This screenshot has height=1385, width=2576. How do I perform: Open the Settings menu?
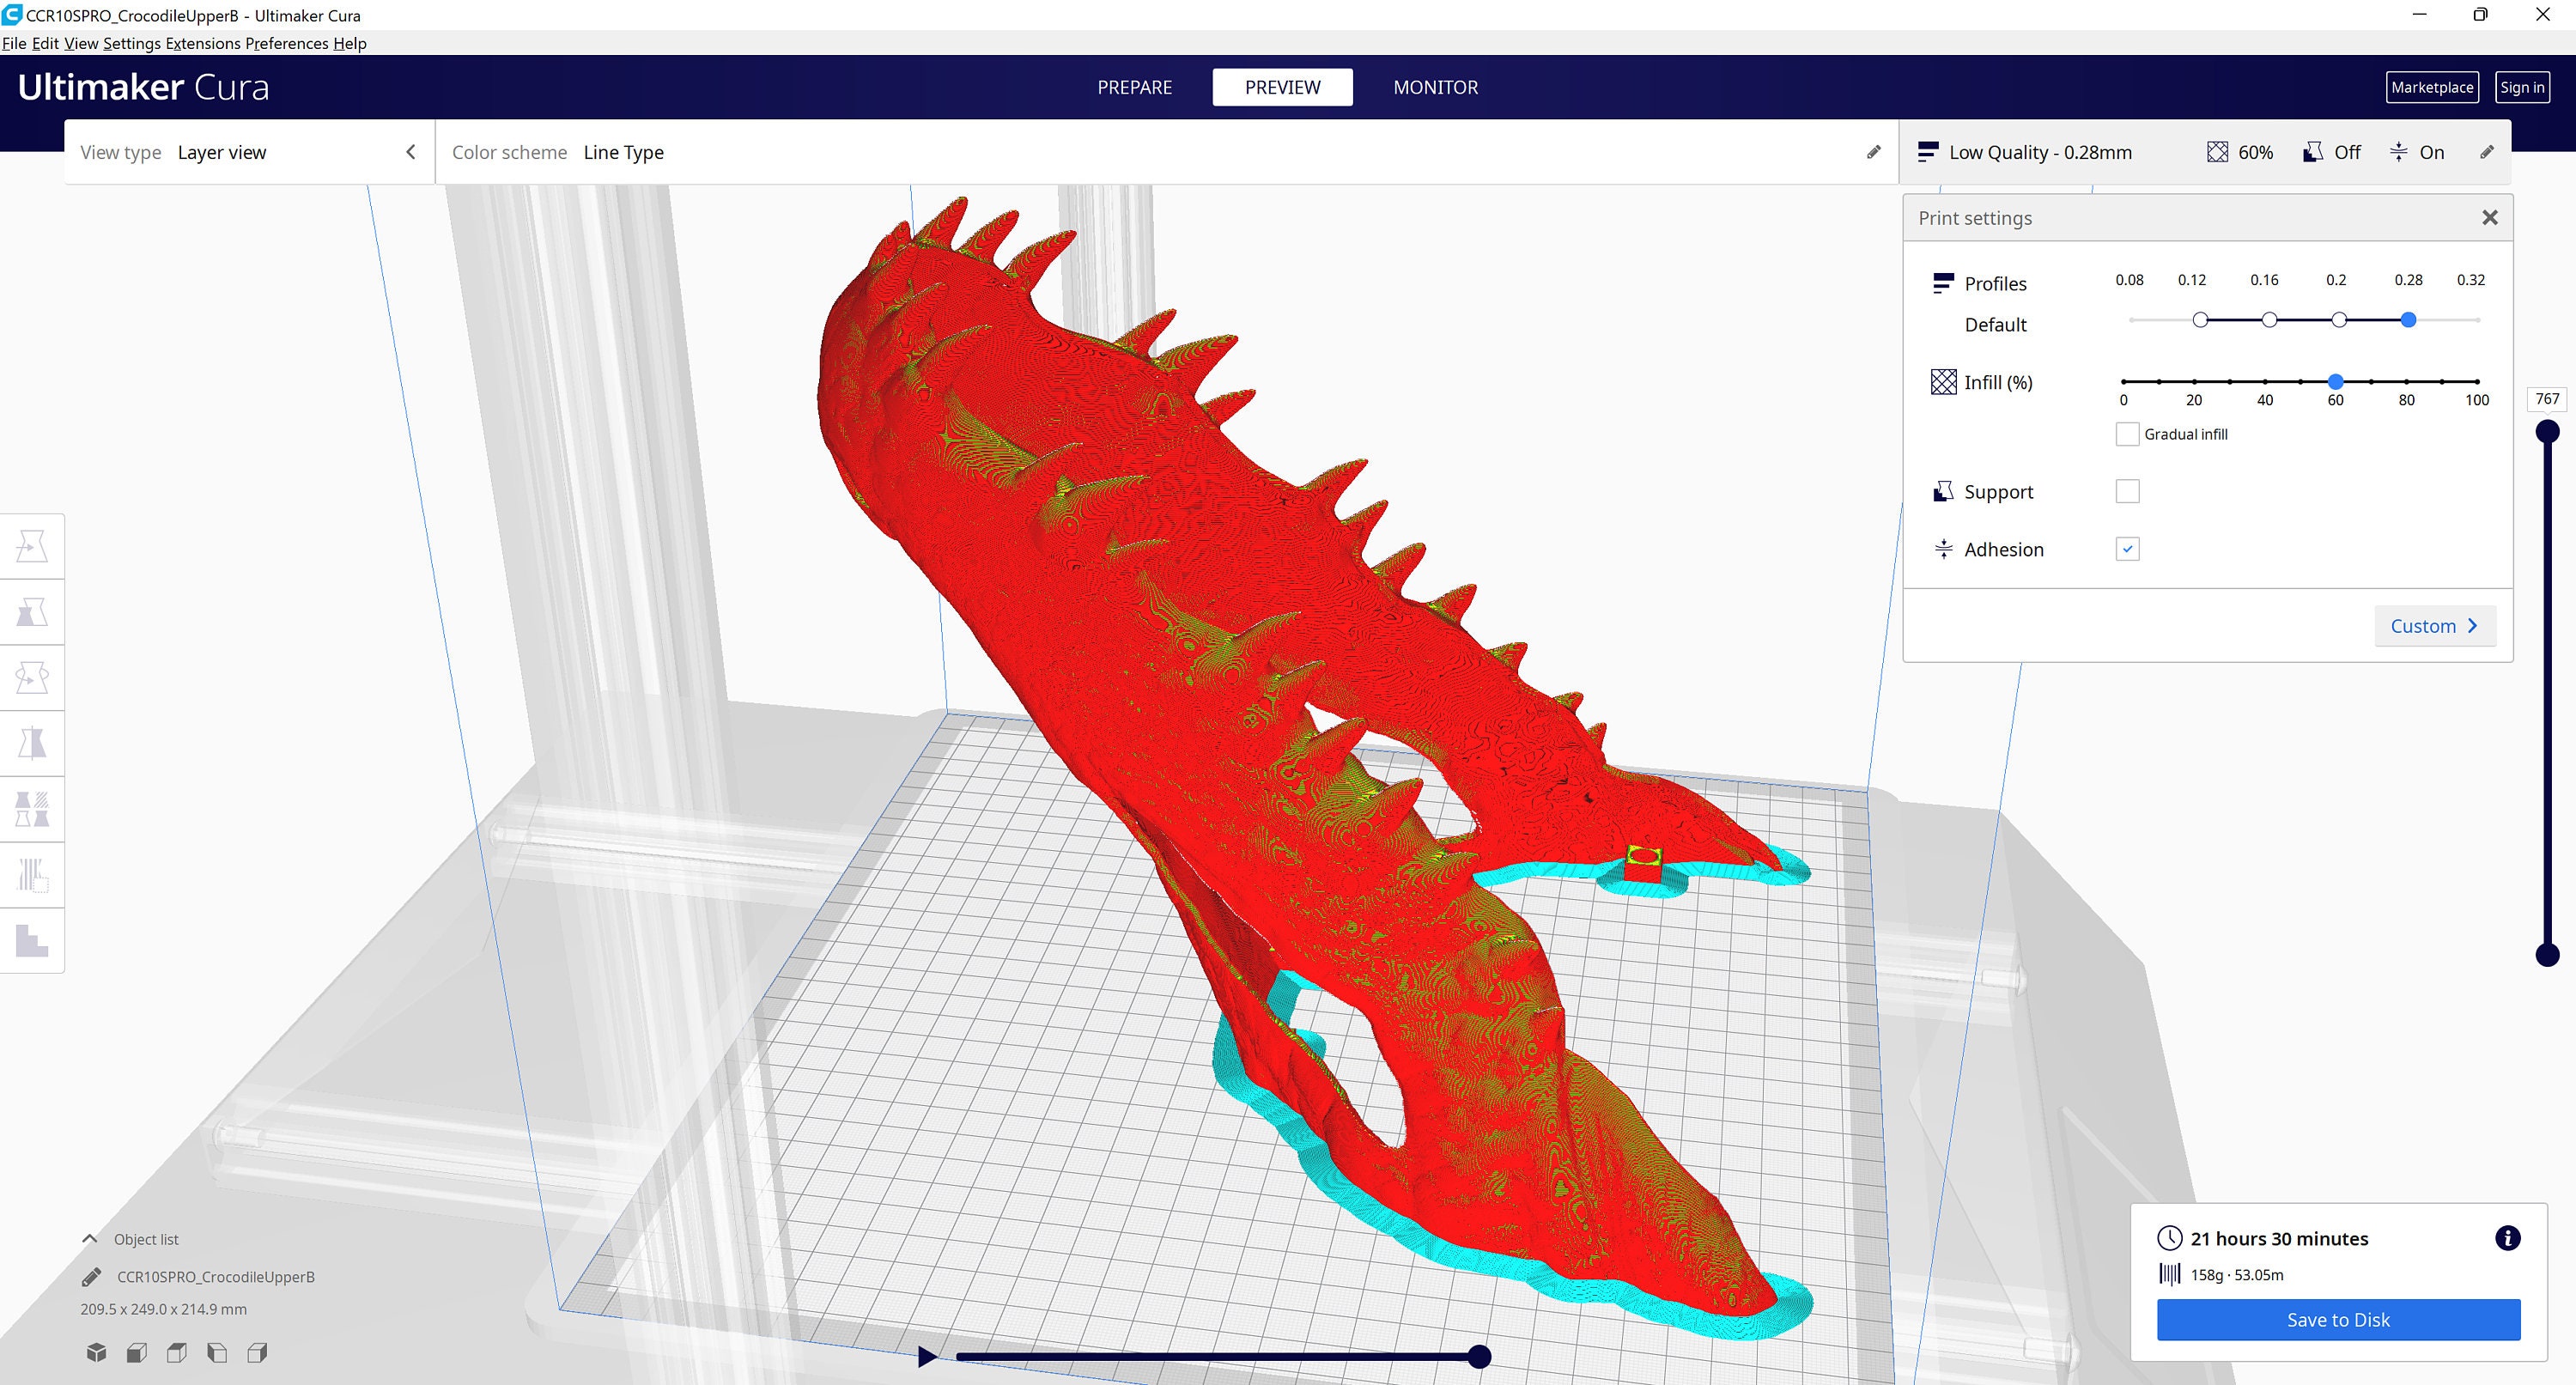[x=131, y=43]
